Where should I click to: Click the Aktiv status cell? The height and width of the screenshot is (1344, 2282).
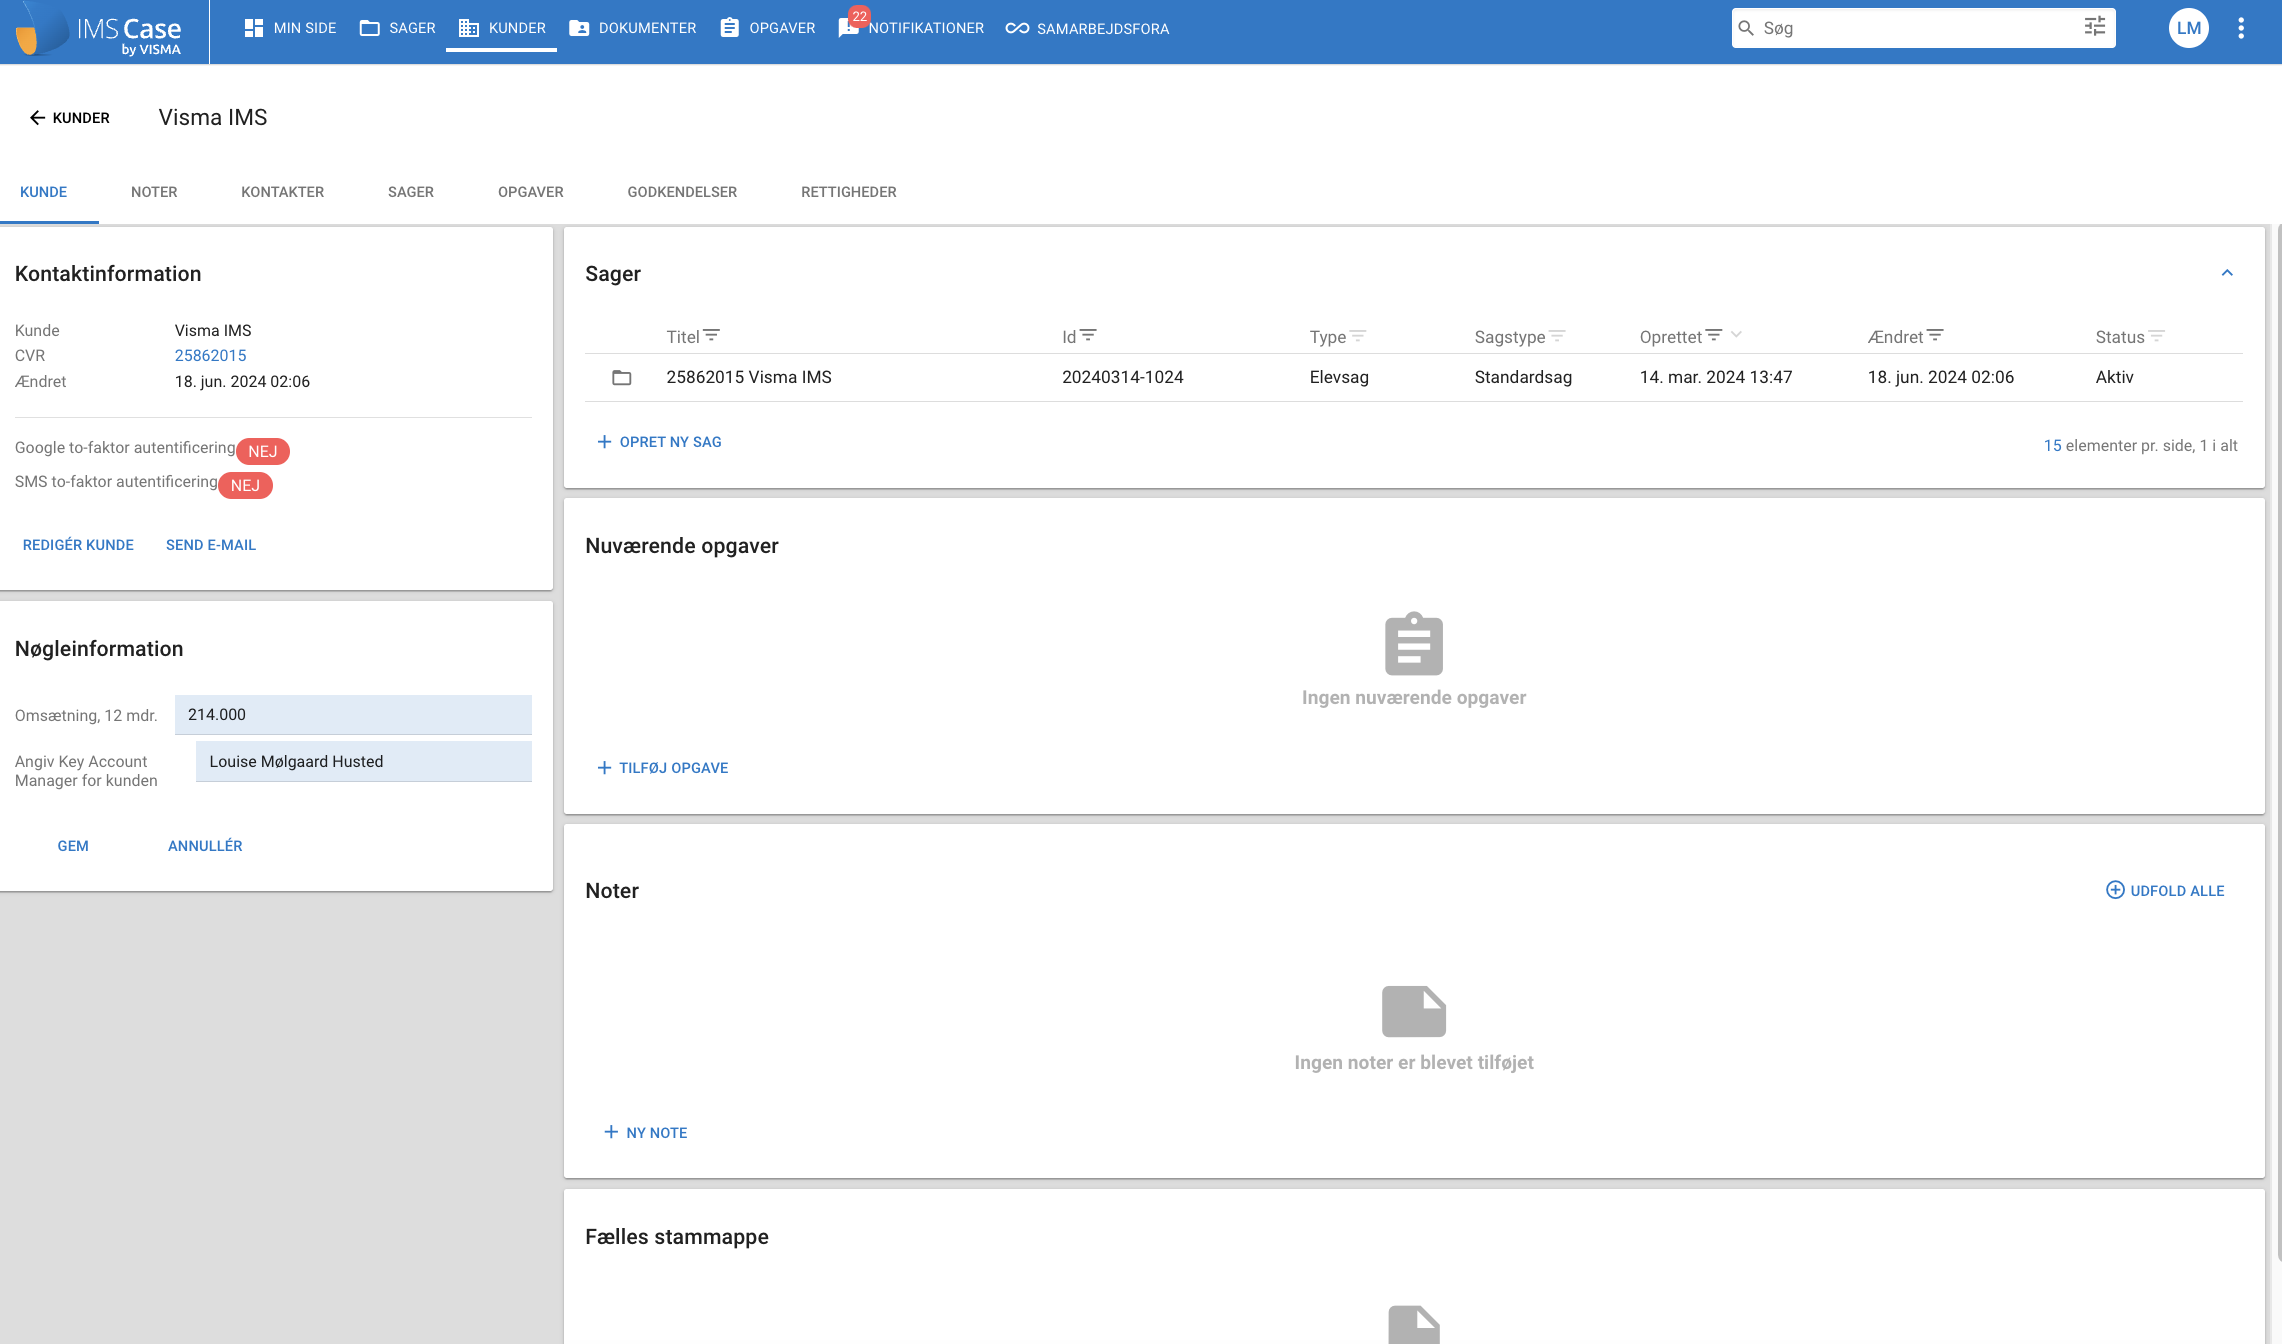2114,377
